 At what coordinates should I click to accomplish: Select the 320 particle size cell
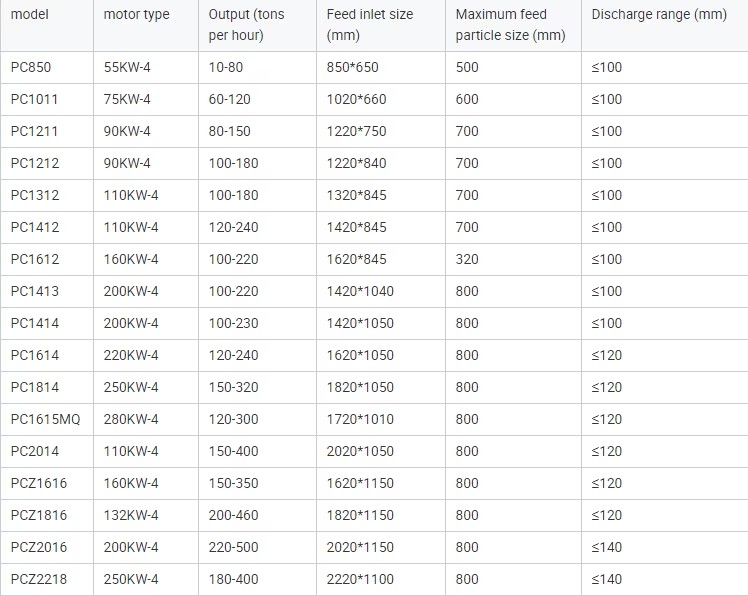[x=467, y=259]
